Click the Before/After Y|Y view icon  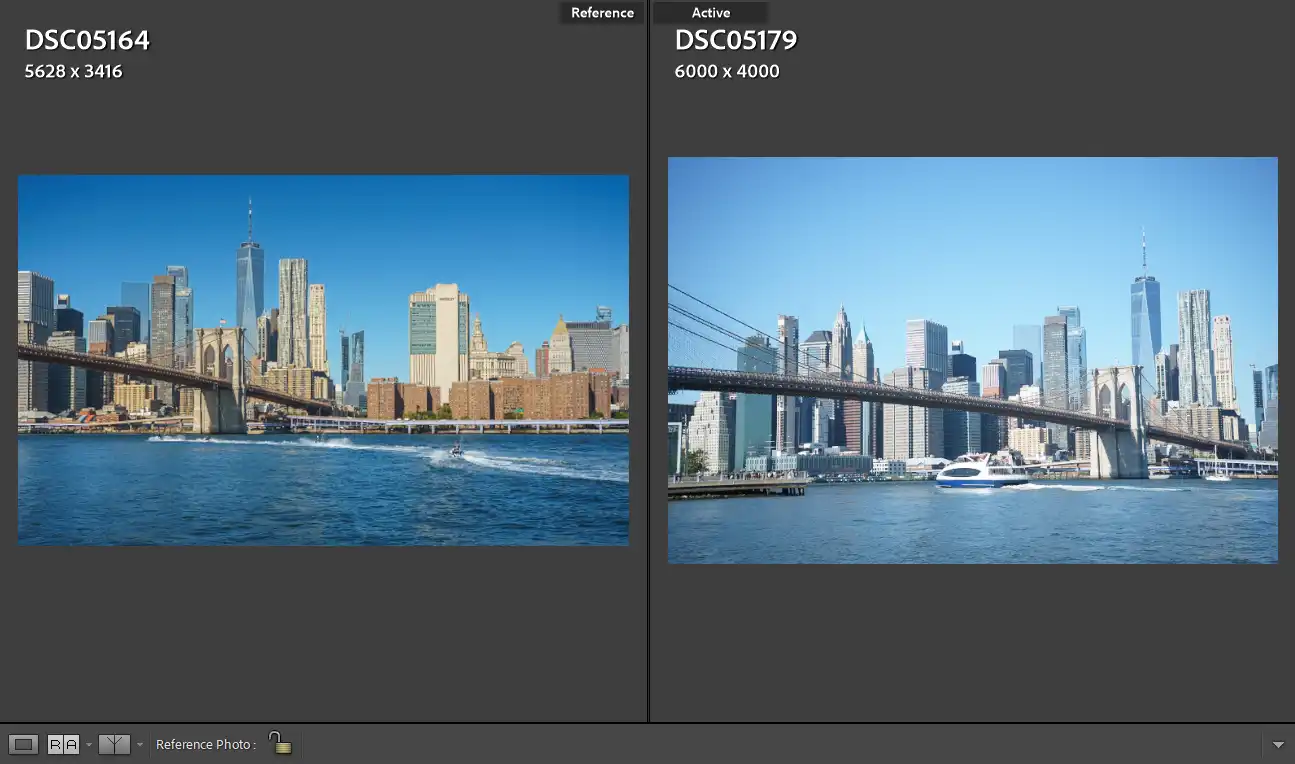click(114, 744)
